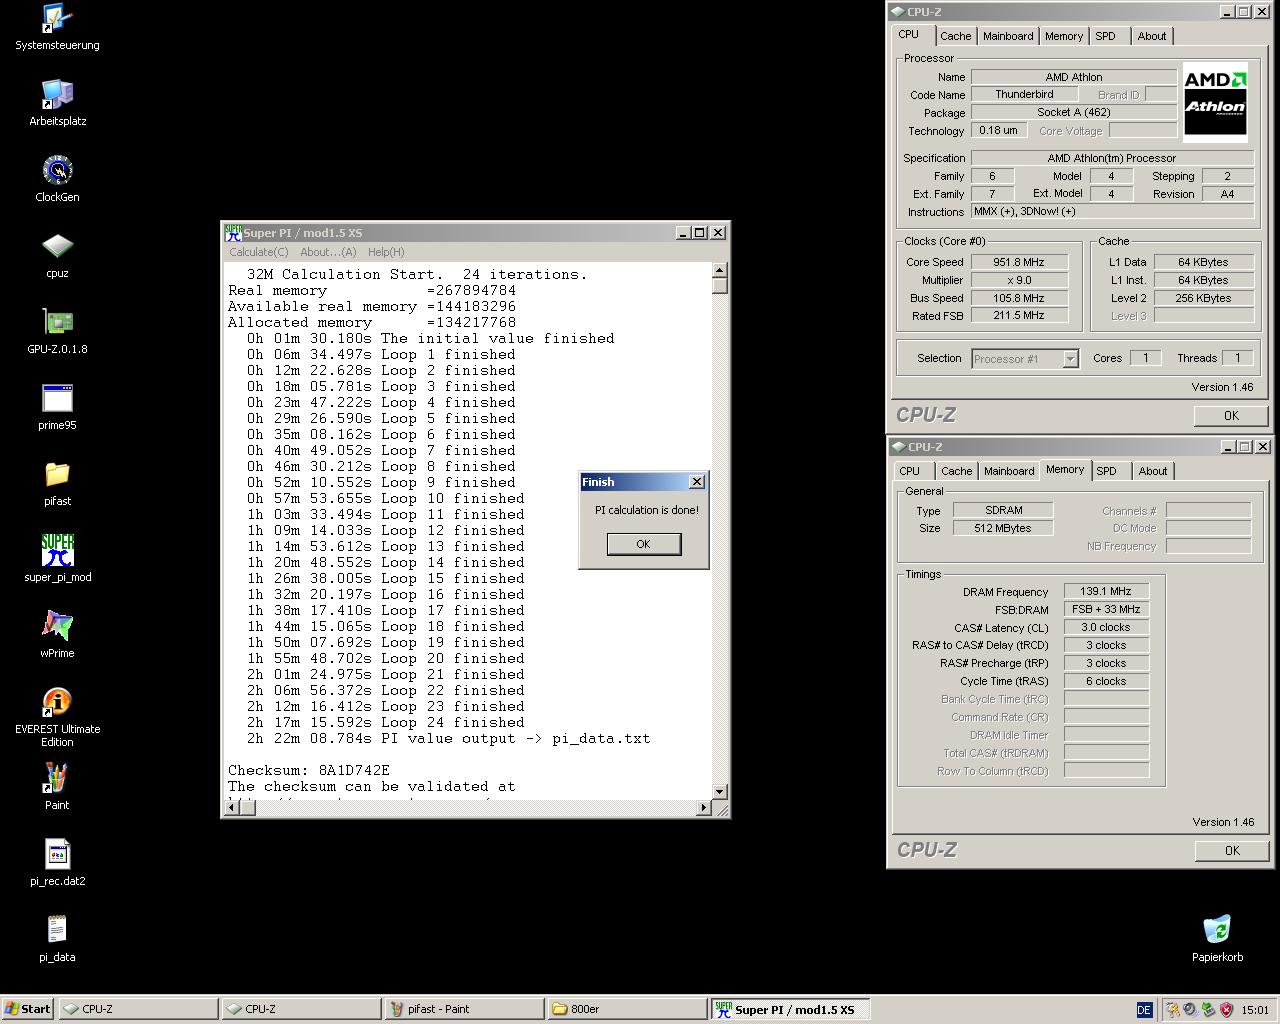Click the Code Name Thunderbird field
1280x1024 pixels.
click(x=1024, y=94)
